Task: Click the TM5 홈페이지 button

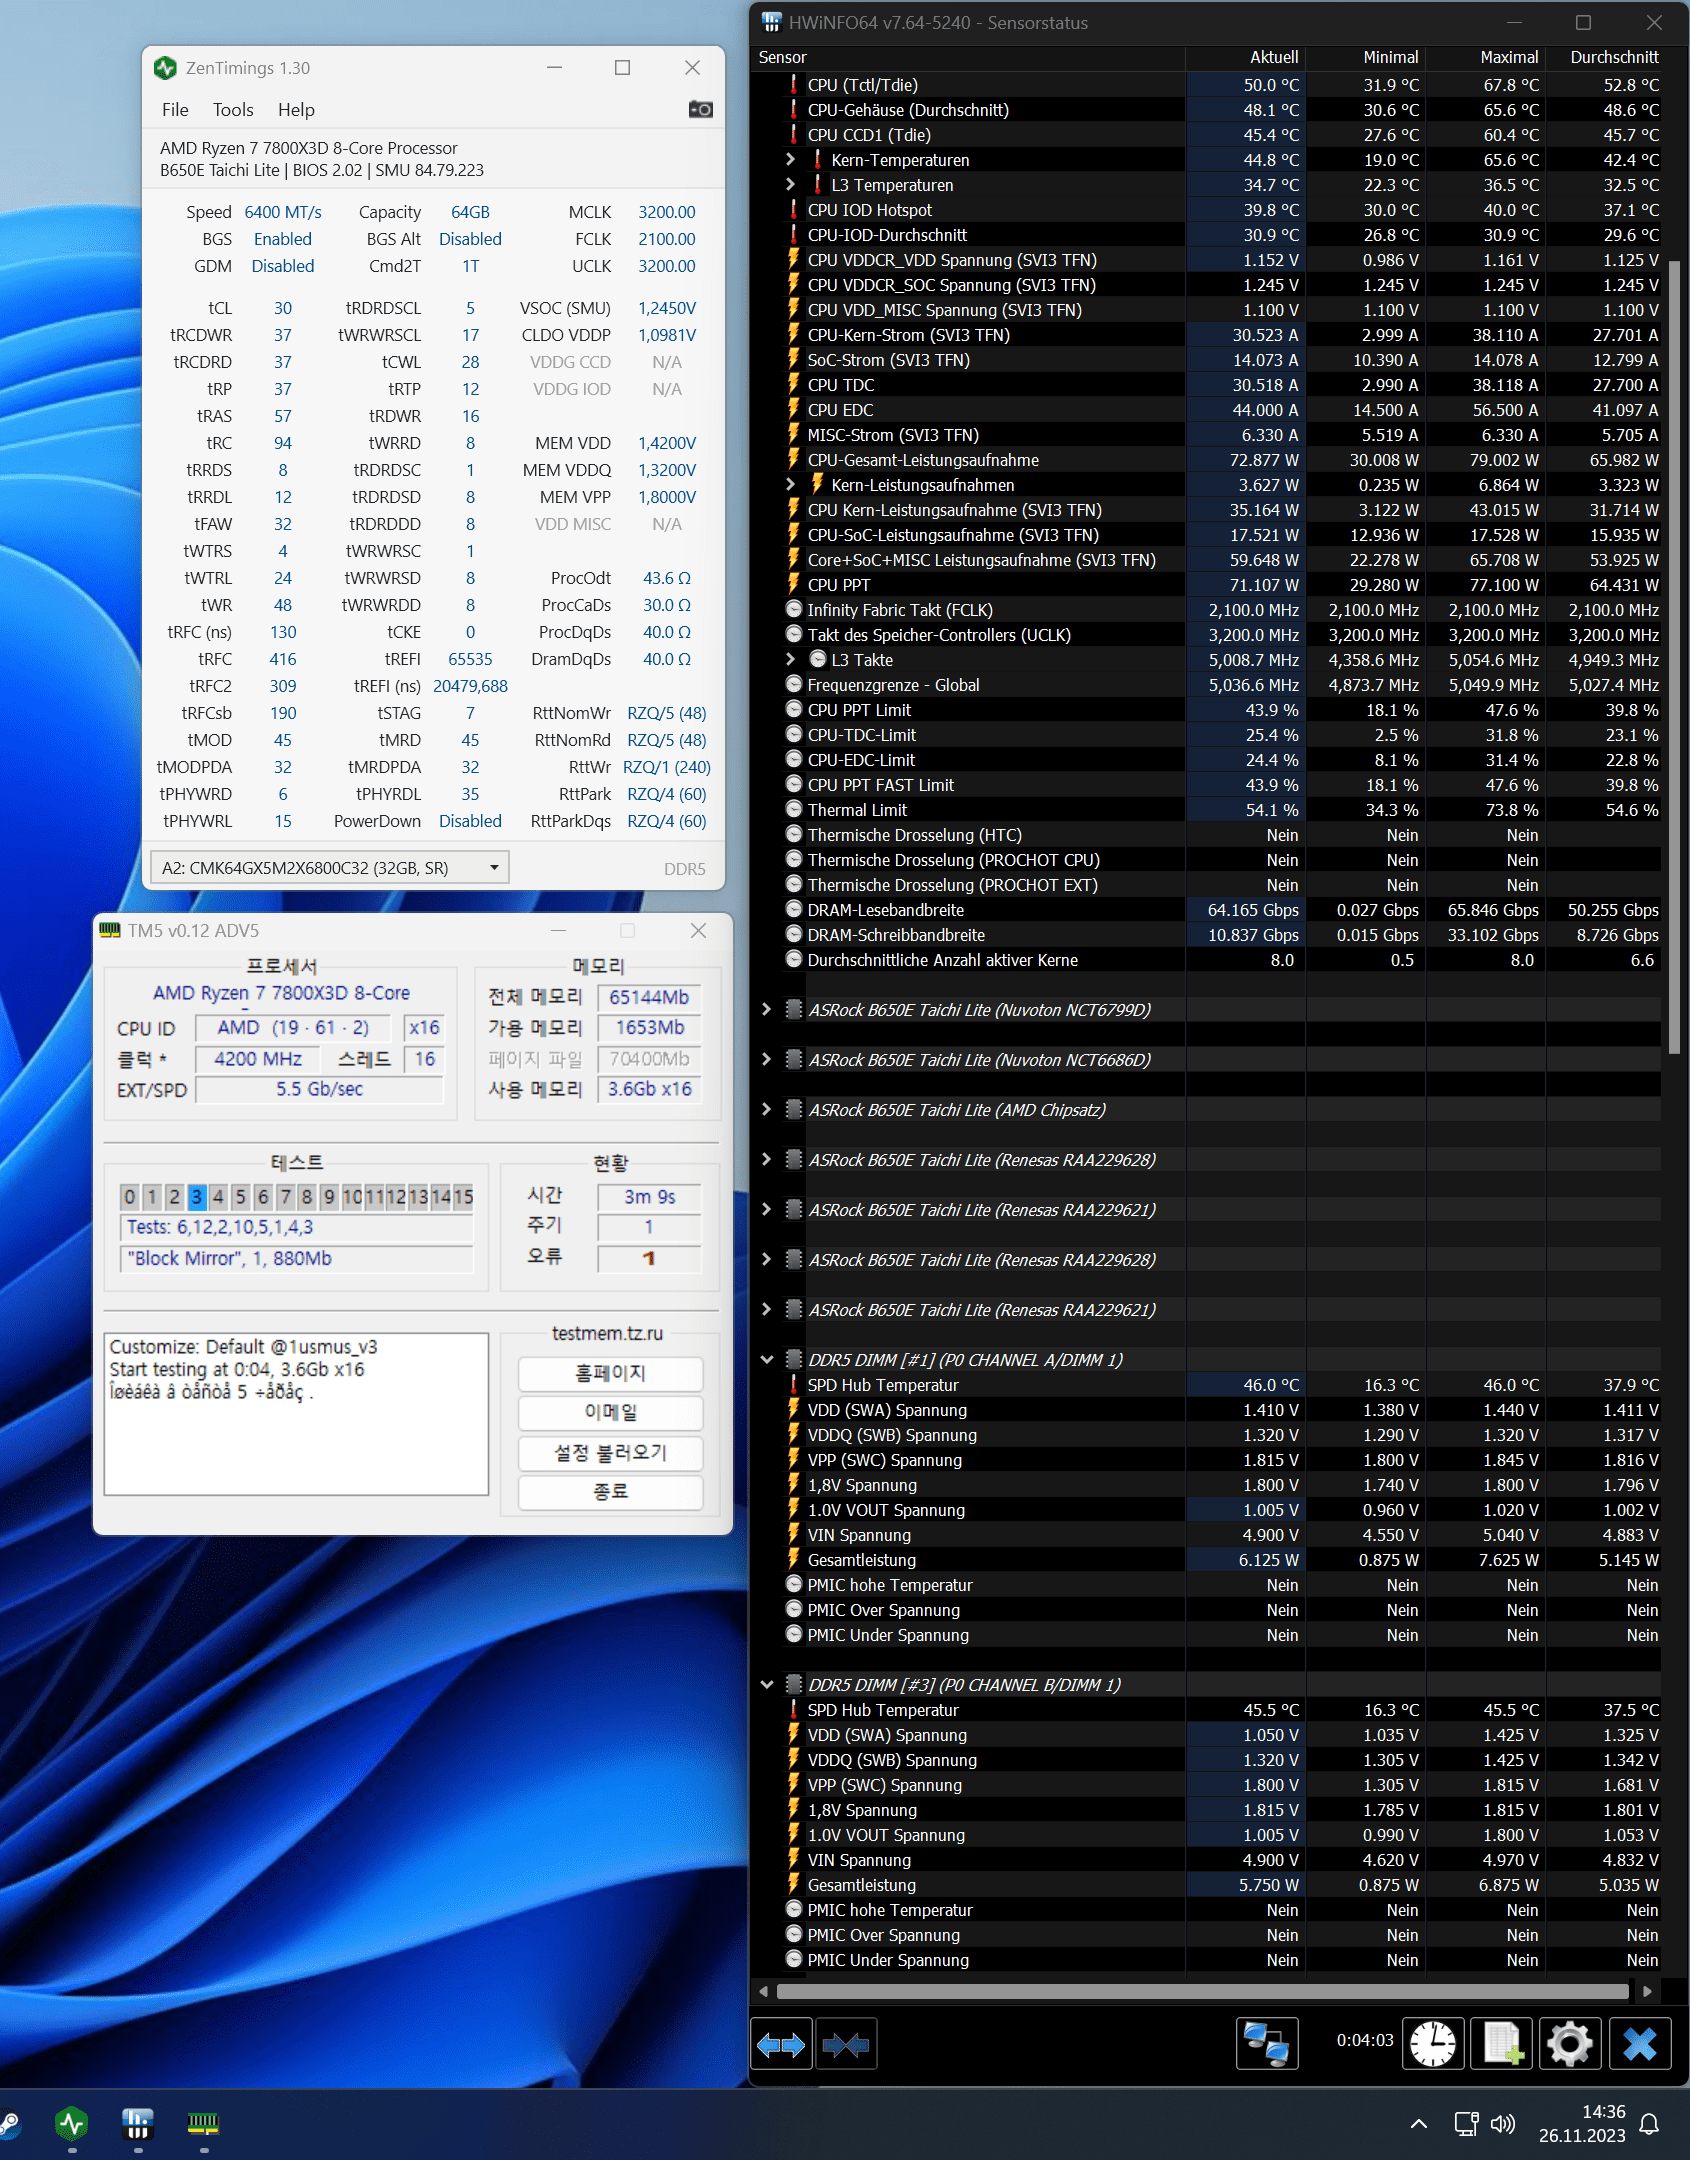Action: 610,1374
